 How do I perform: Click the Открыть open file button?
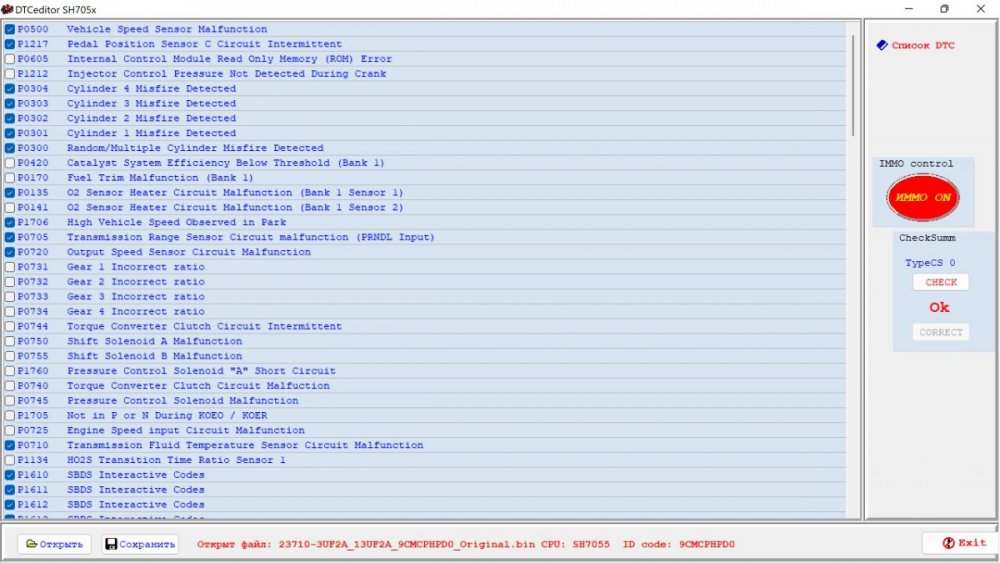(54, 544)
